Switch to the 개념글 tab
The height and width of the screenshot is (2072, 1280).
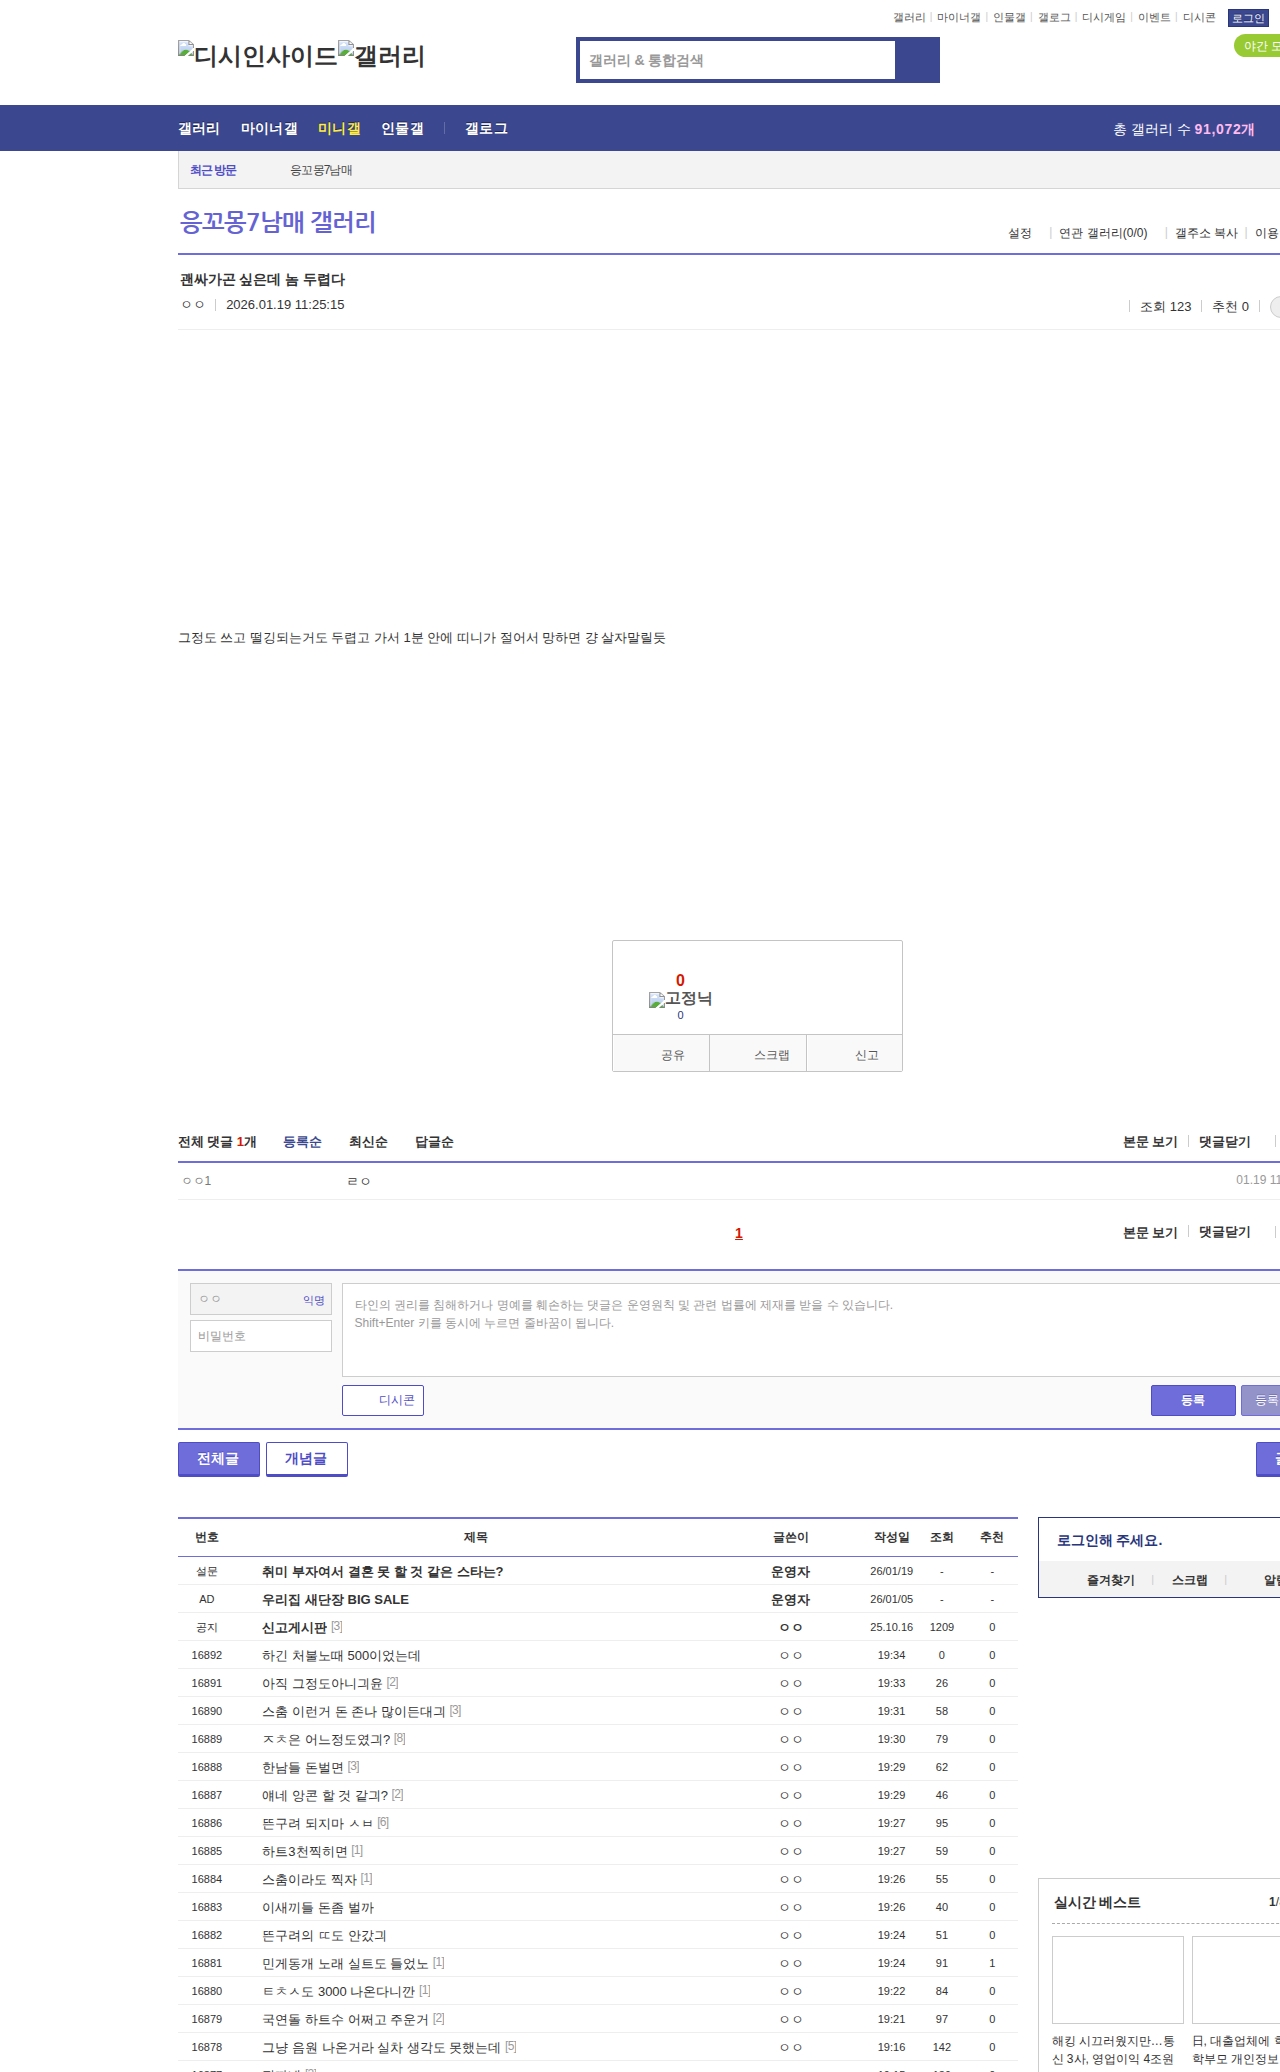306,1459
